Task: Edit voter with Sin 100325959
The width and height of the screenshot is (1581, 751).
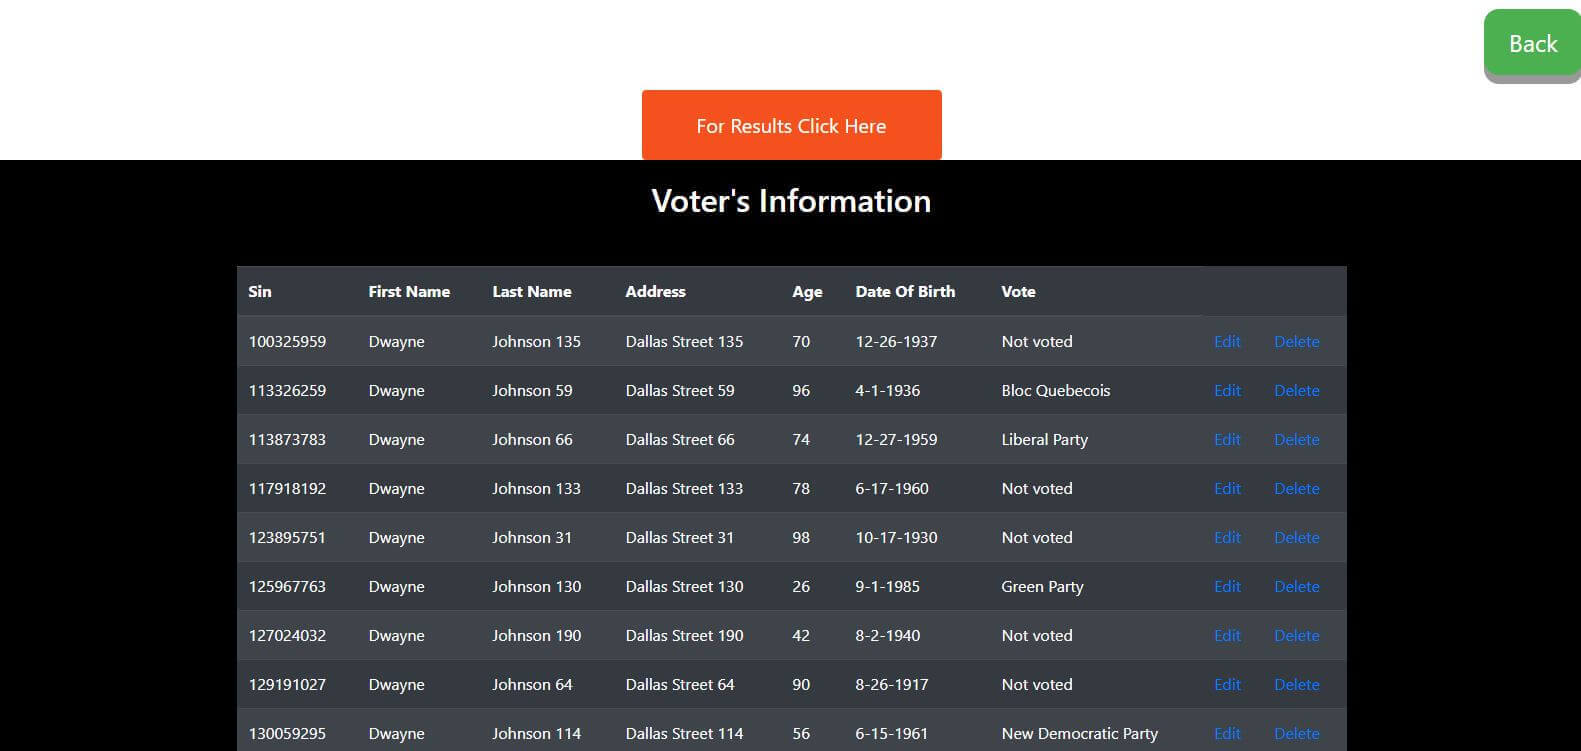Action: (x=1227, y=342)
